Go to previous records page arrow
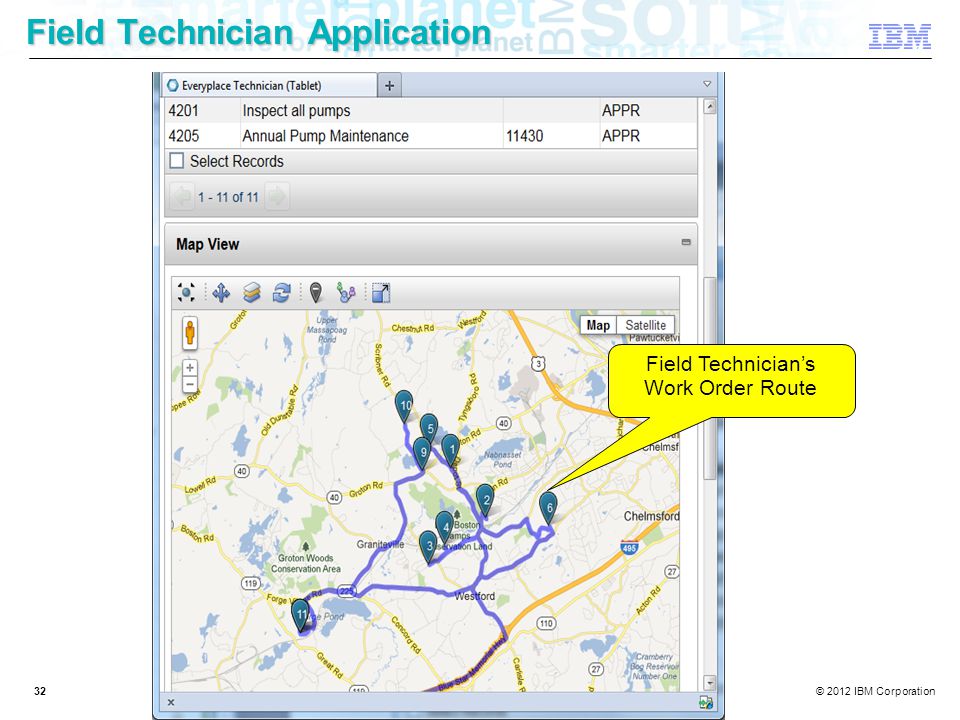 click(182, 197)
